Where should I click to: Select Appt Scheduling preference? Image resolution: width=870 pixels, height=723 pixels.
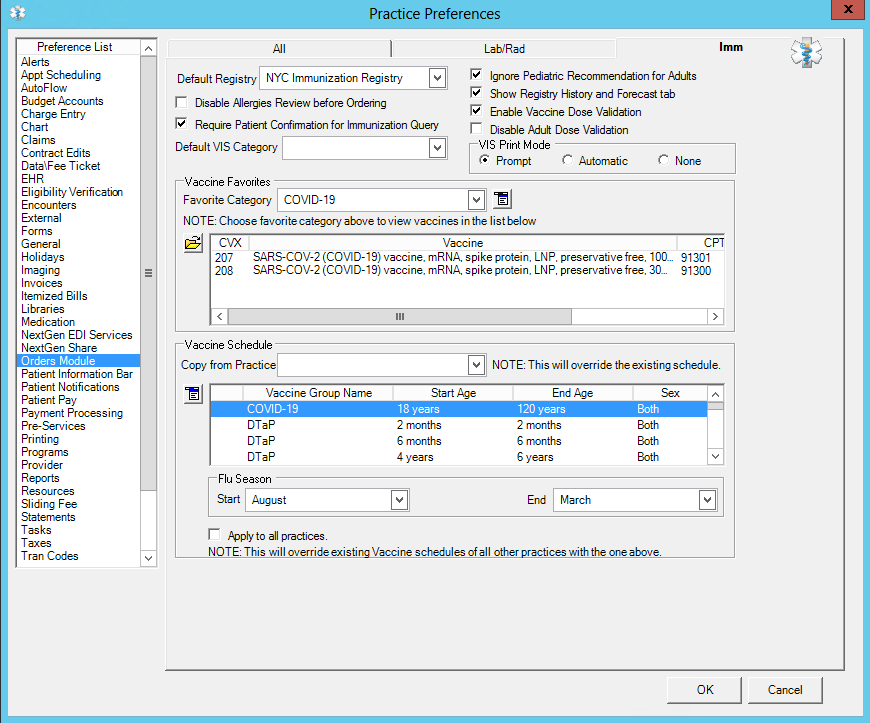61,75
